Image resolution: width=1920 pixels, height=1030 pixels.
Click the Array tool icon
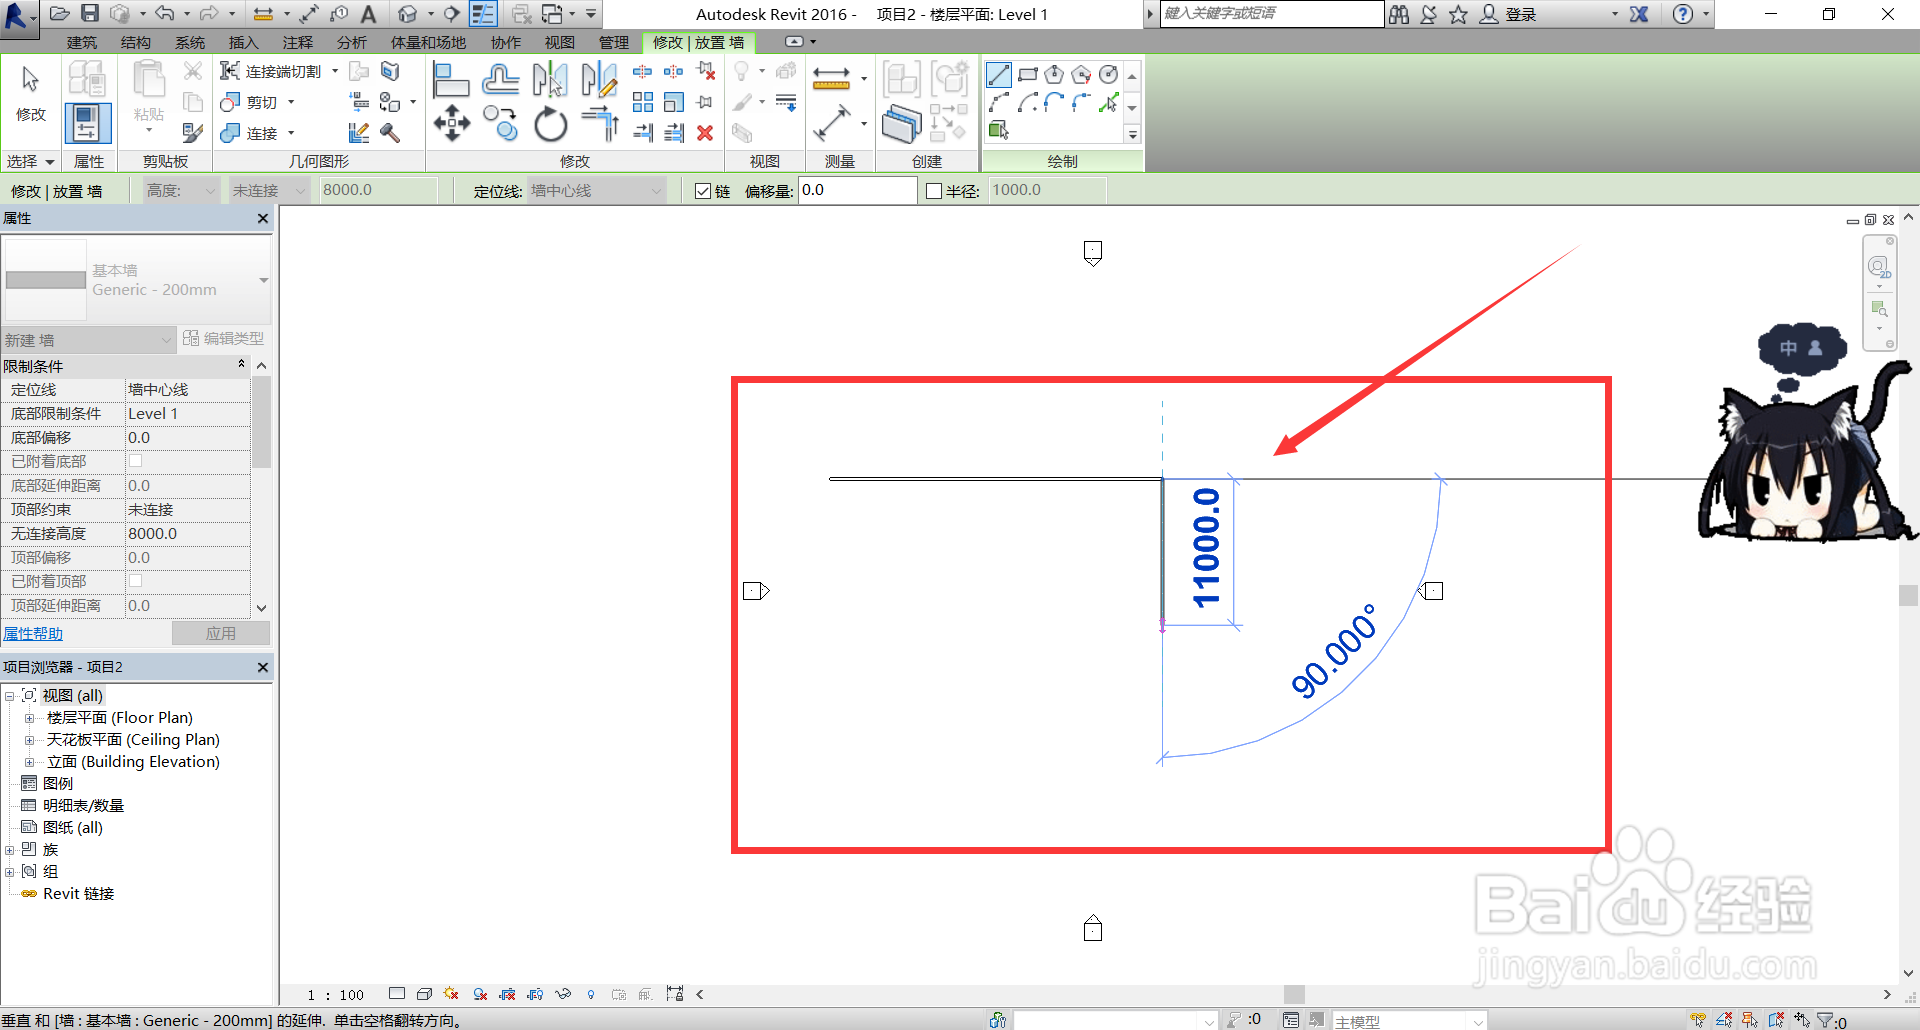pyautogui.click(x=642, y=102)
